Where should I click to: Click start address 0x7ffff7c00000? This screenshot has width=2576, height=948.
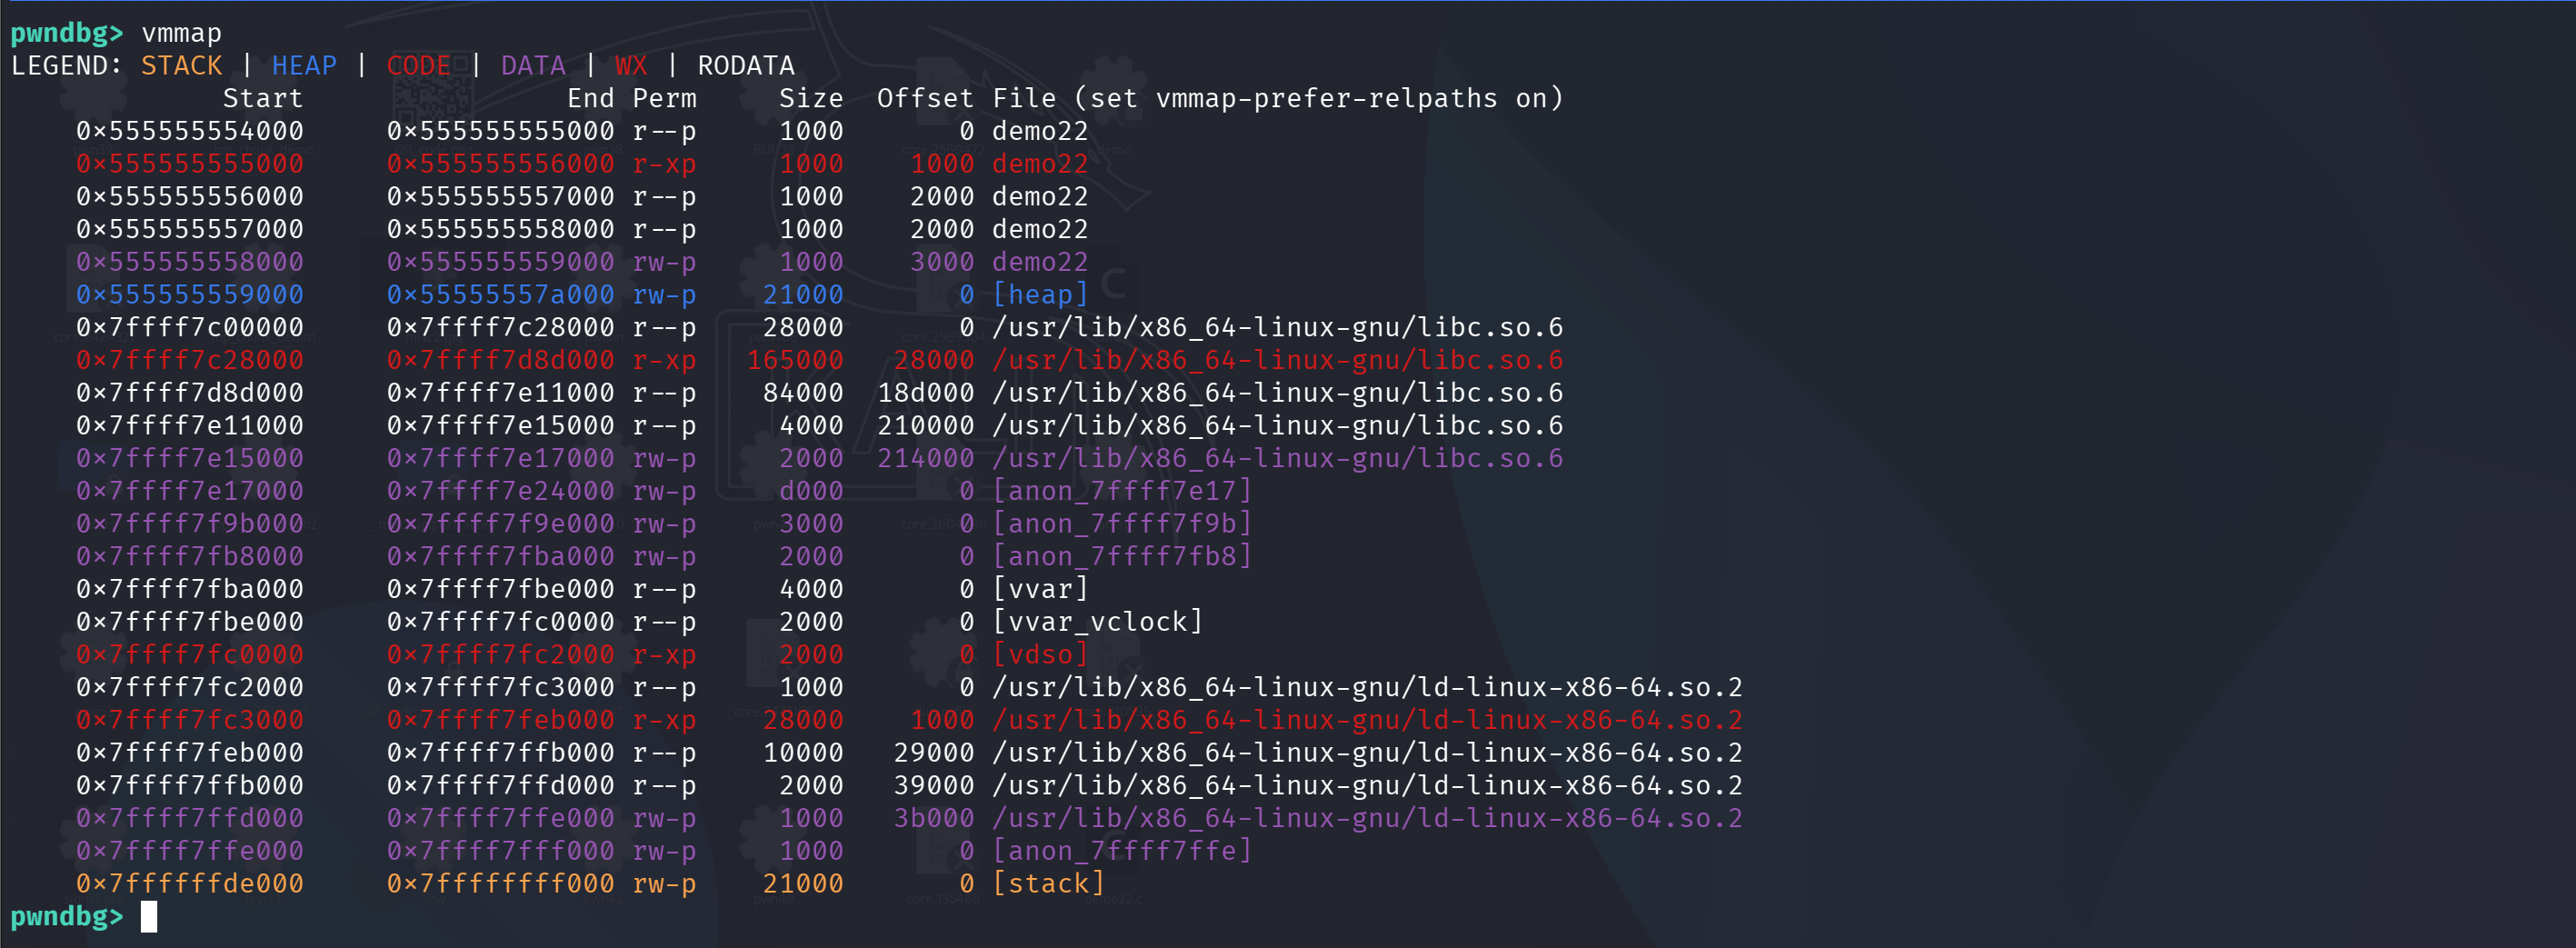click(190, 328)
